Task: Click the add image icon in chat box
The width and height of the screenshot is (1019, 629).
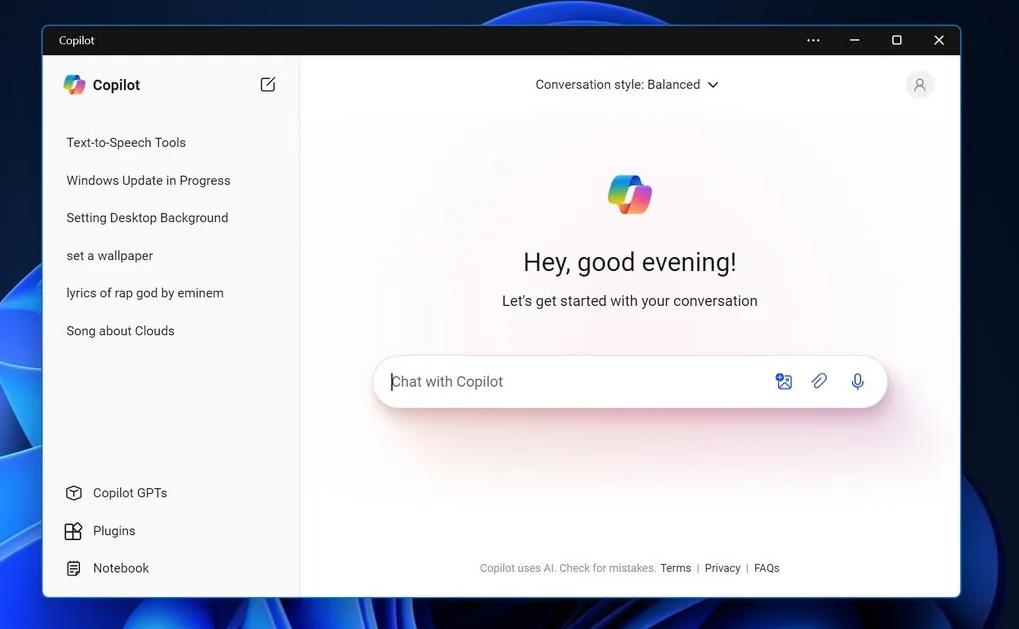Action: pyautogui.click(x=784, y=381)
